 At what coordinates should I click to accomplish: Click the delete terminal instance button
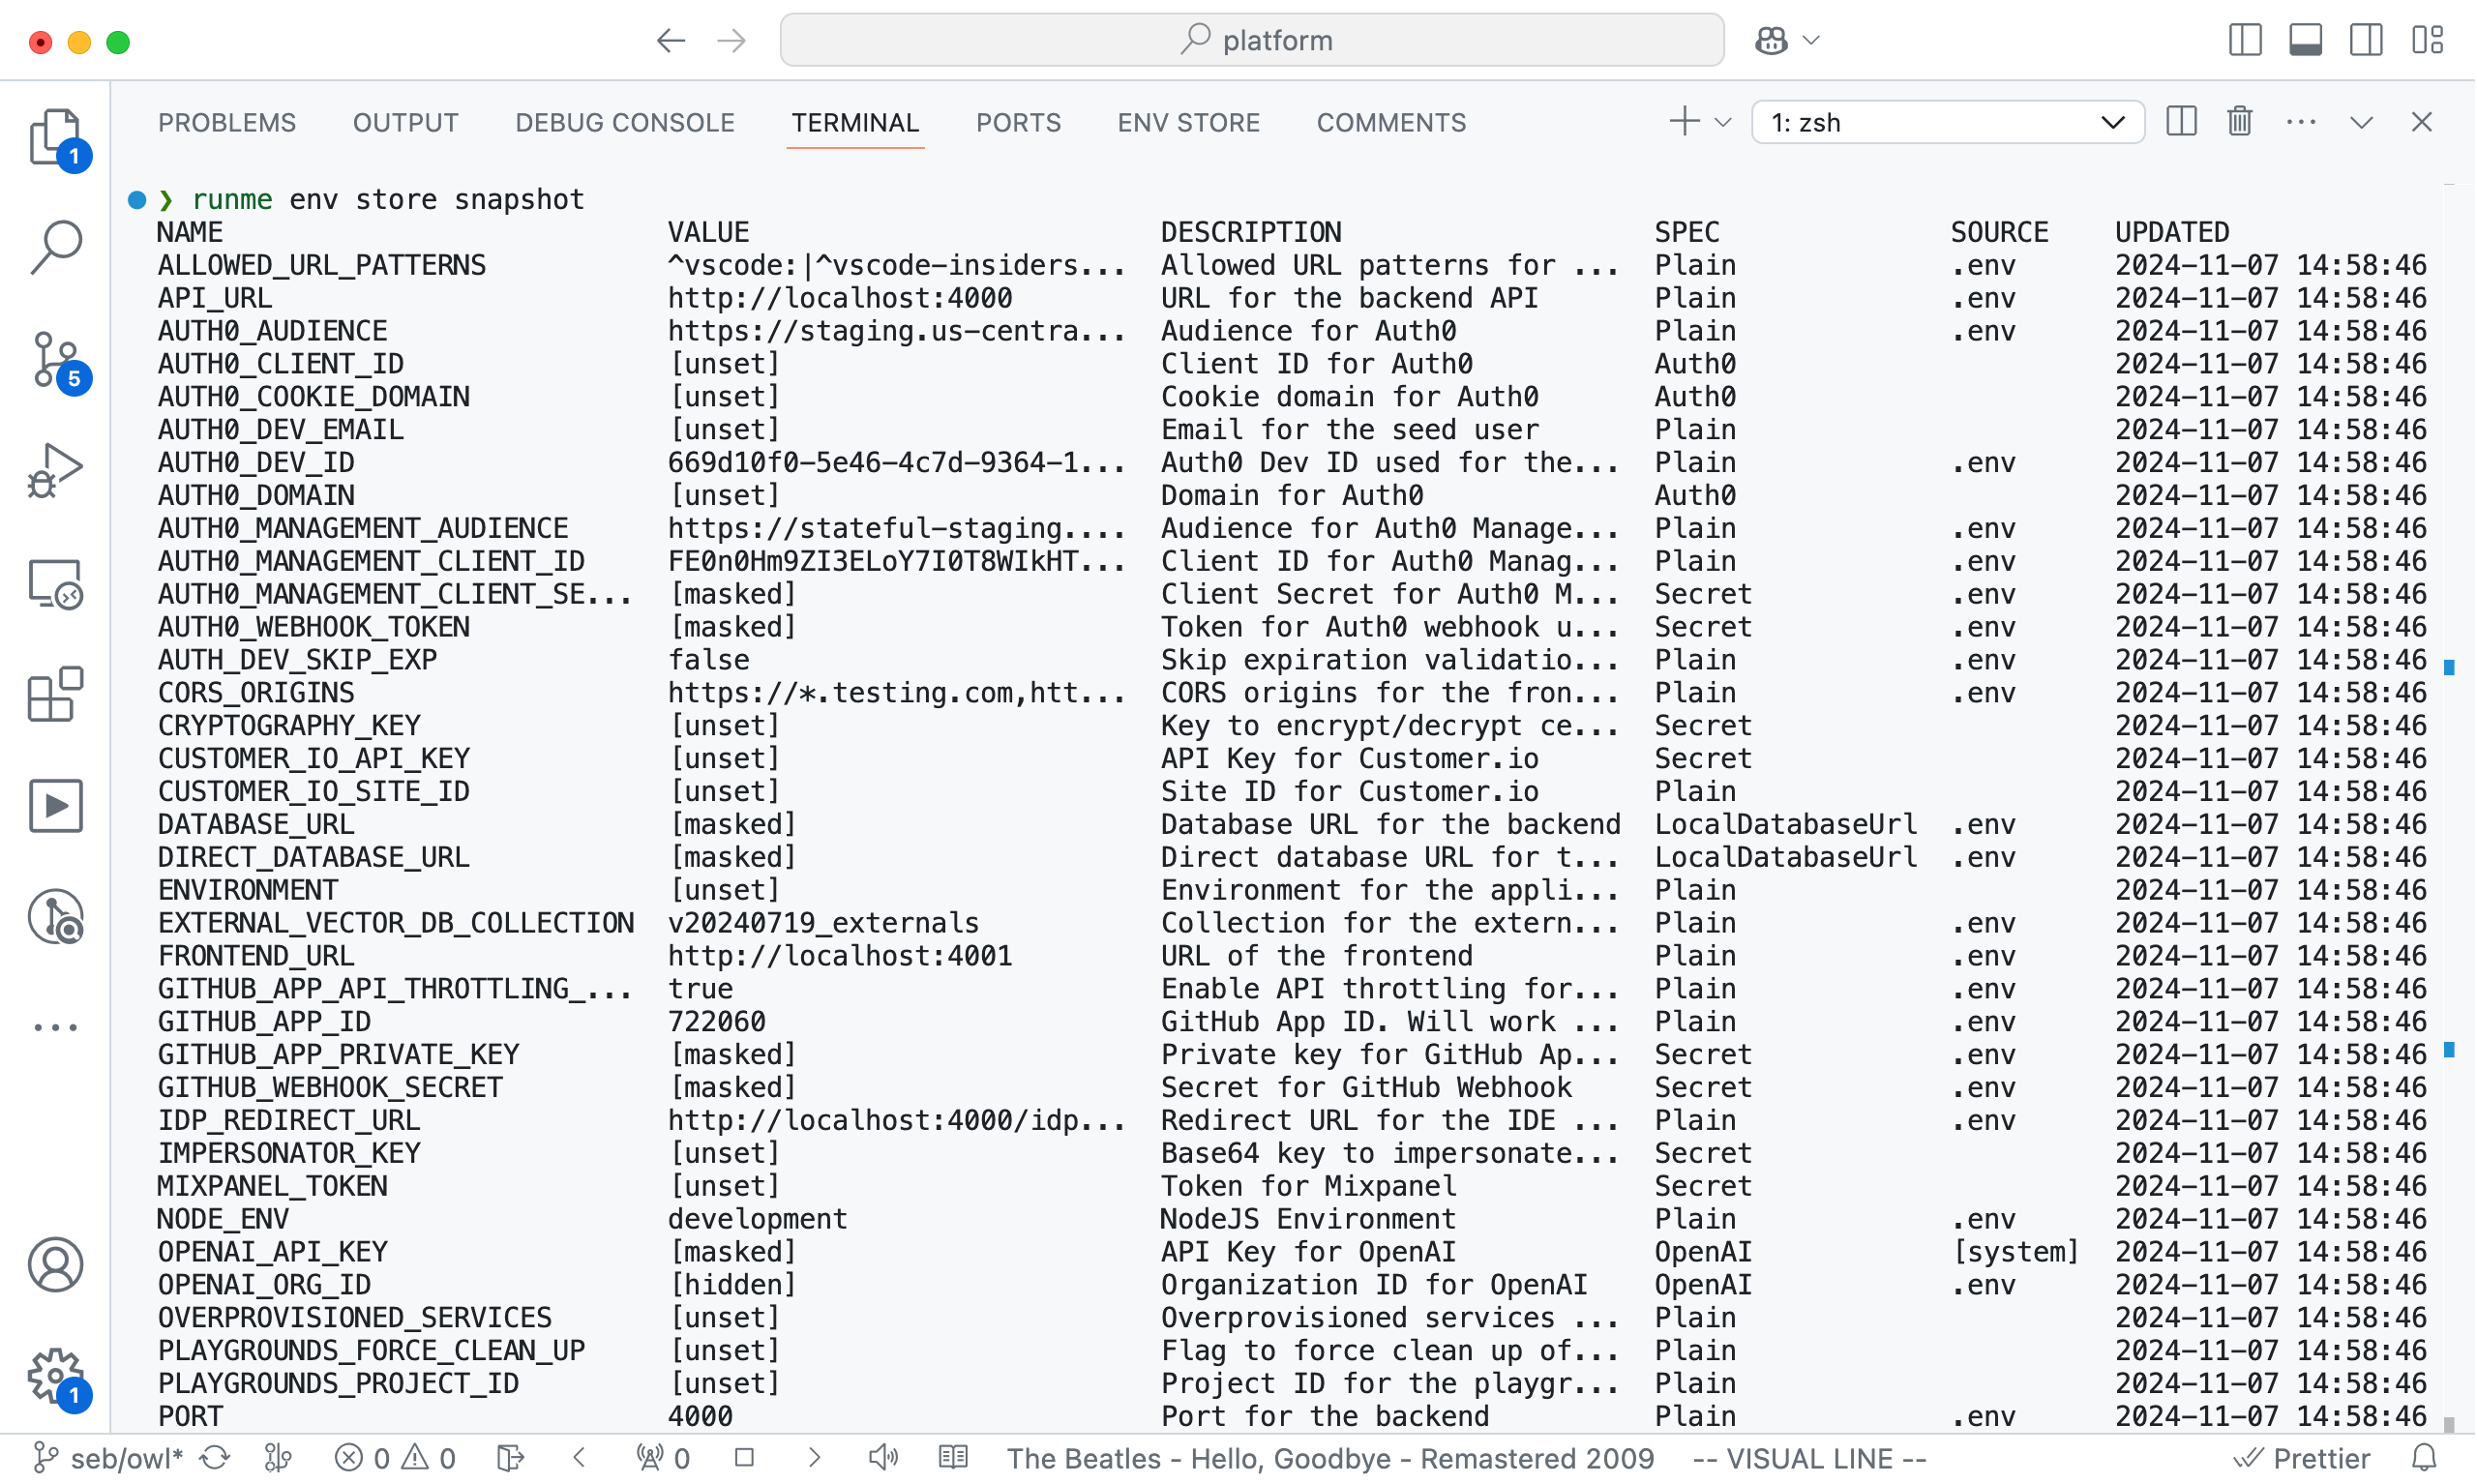click(2240, 120)
